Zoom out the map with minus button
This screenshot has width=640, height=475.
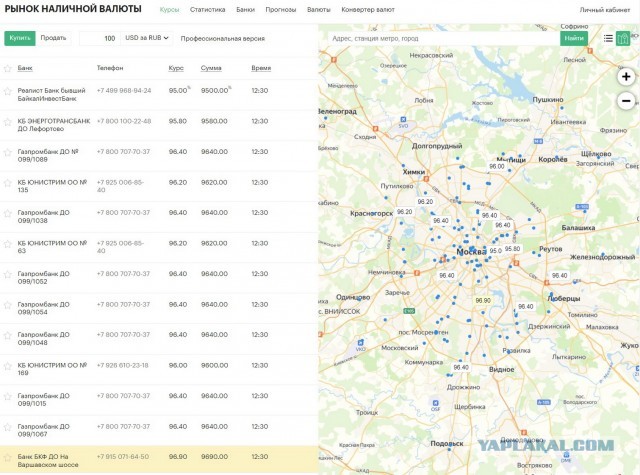tap(626, 101)
